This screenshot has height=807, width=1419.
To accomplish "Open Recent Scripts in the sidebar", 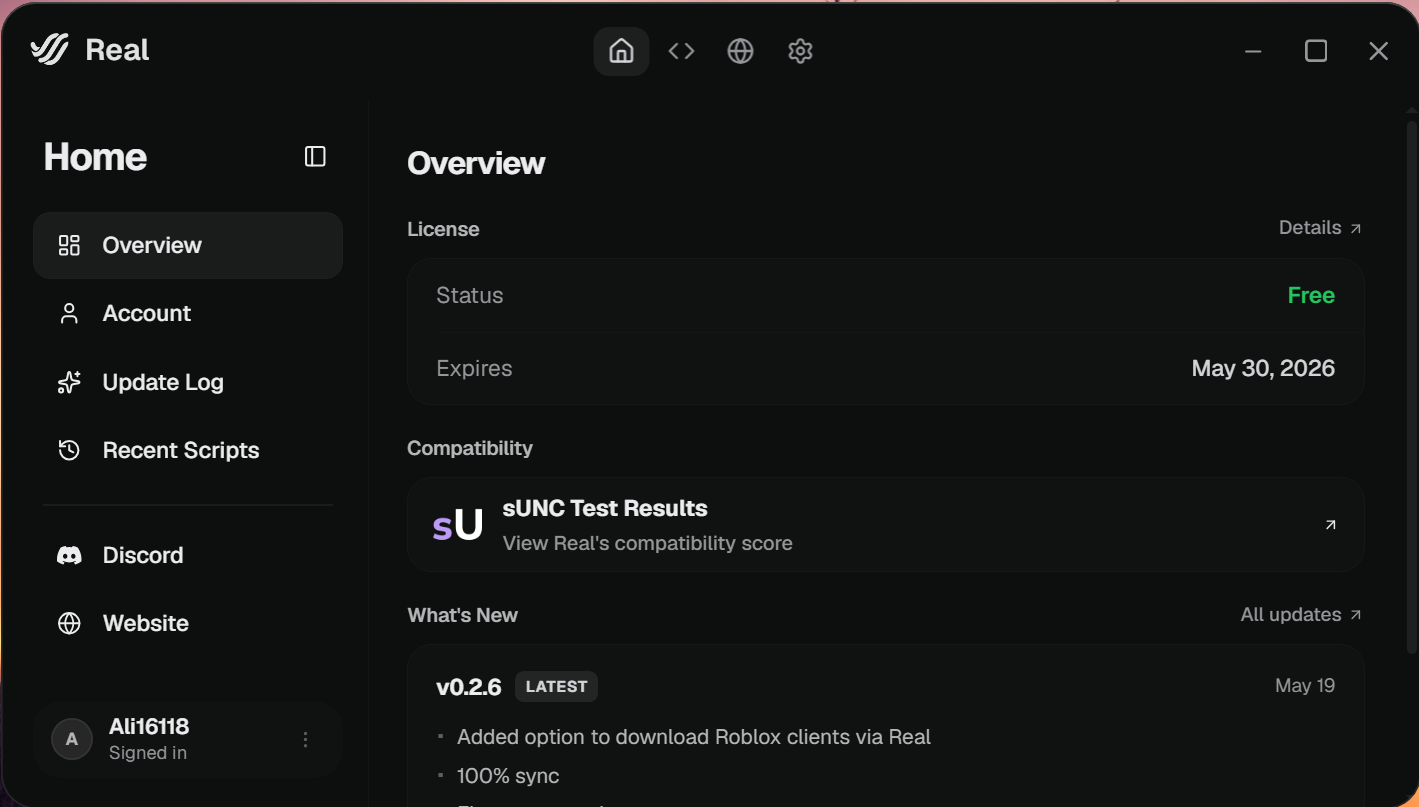I will point(188,450).
